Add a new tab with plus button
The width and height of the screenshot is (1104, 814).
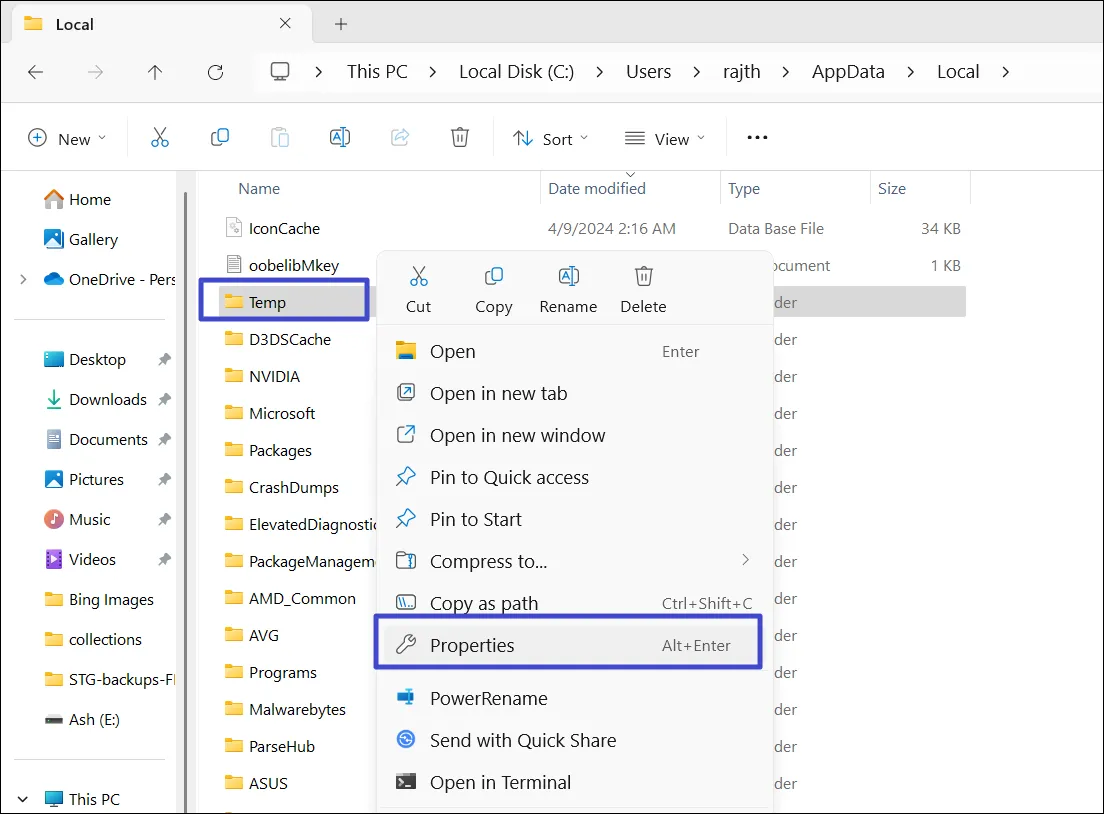(341, 24)
